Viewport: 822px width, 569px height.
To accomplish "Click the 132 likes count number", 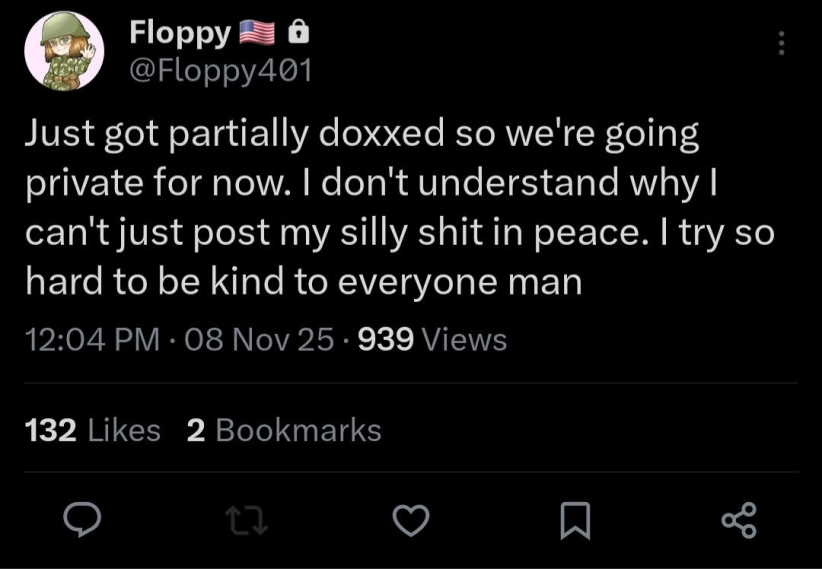I will (x=50, y=430).
